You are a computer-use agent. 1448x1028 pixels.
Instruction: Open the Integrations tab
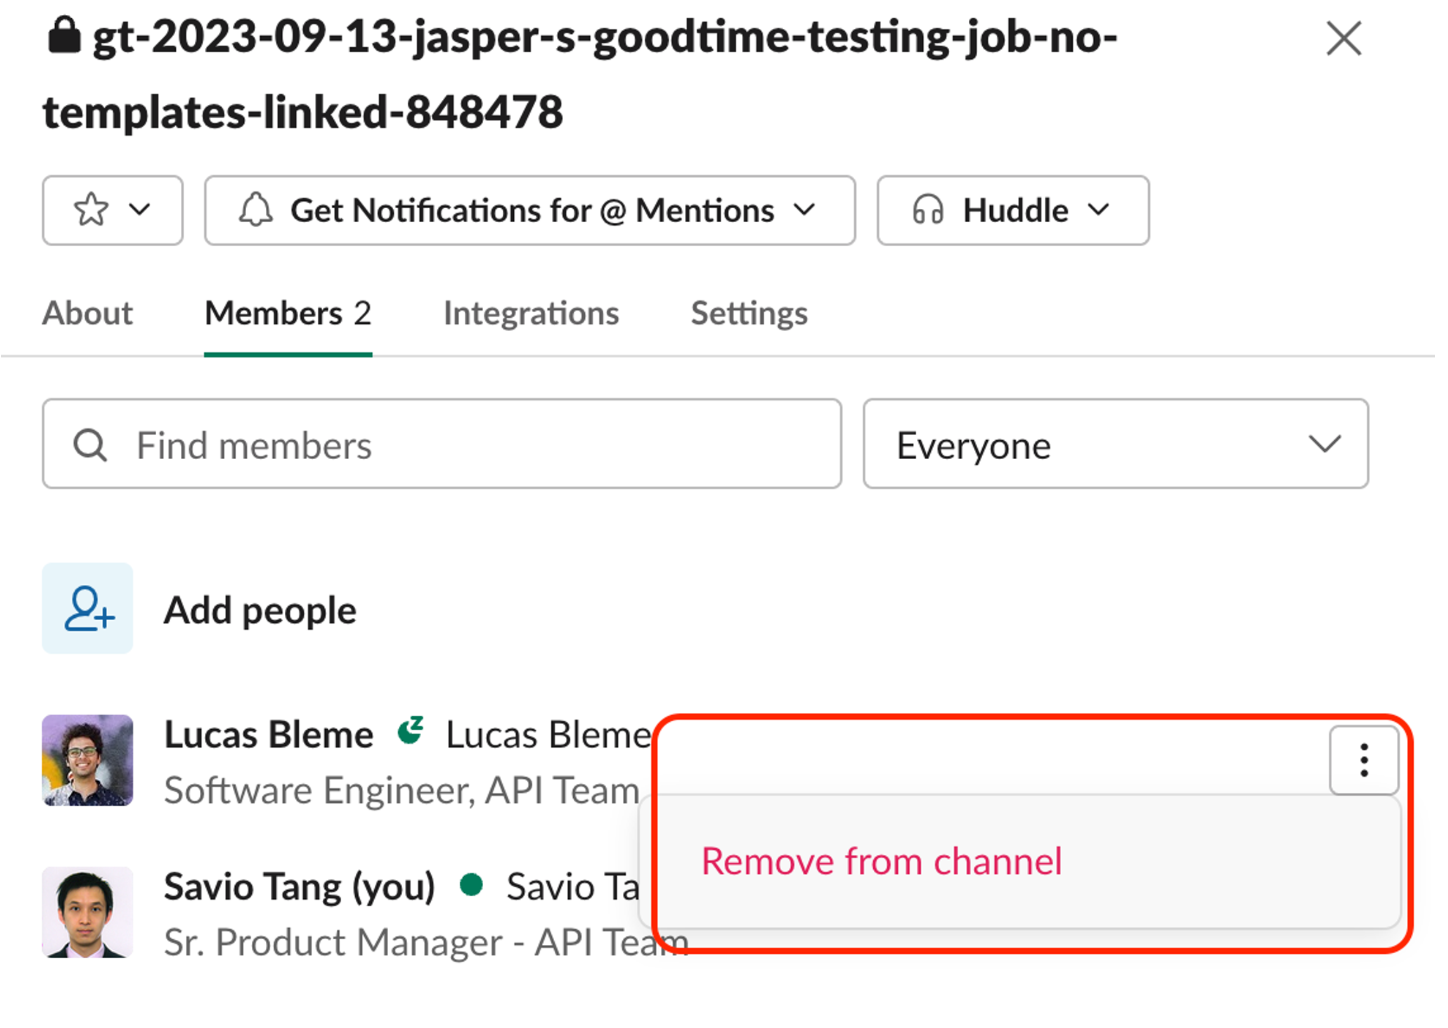point(531,314)
